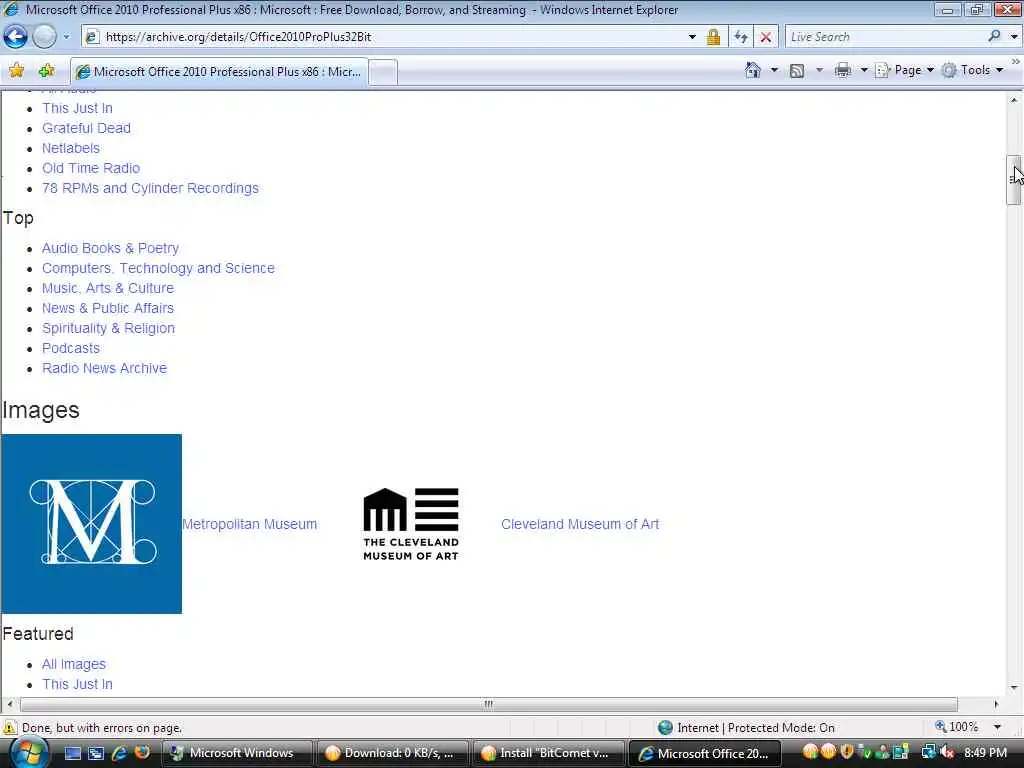Go back with the browser Back button
The height and width of the screenshot is (768, 1024).
(16, 37)
